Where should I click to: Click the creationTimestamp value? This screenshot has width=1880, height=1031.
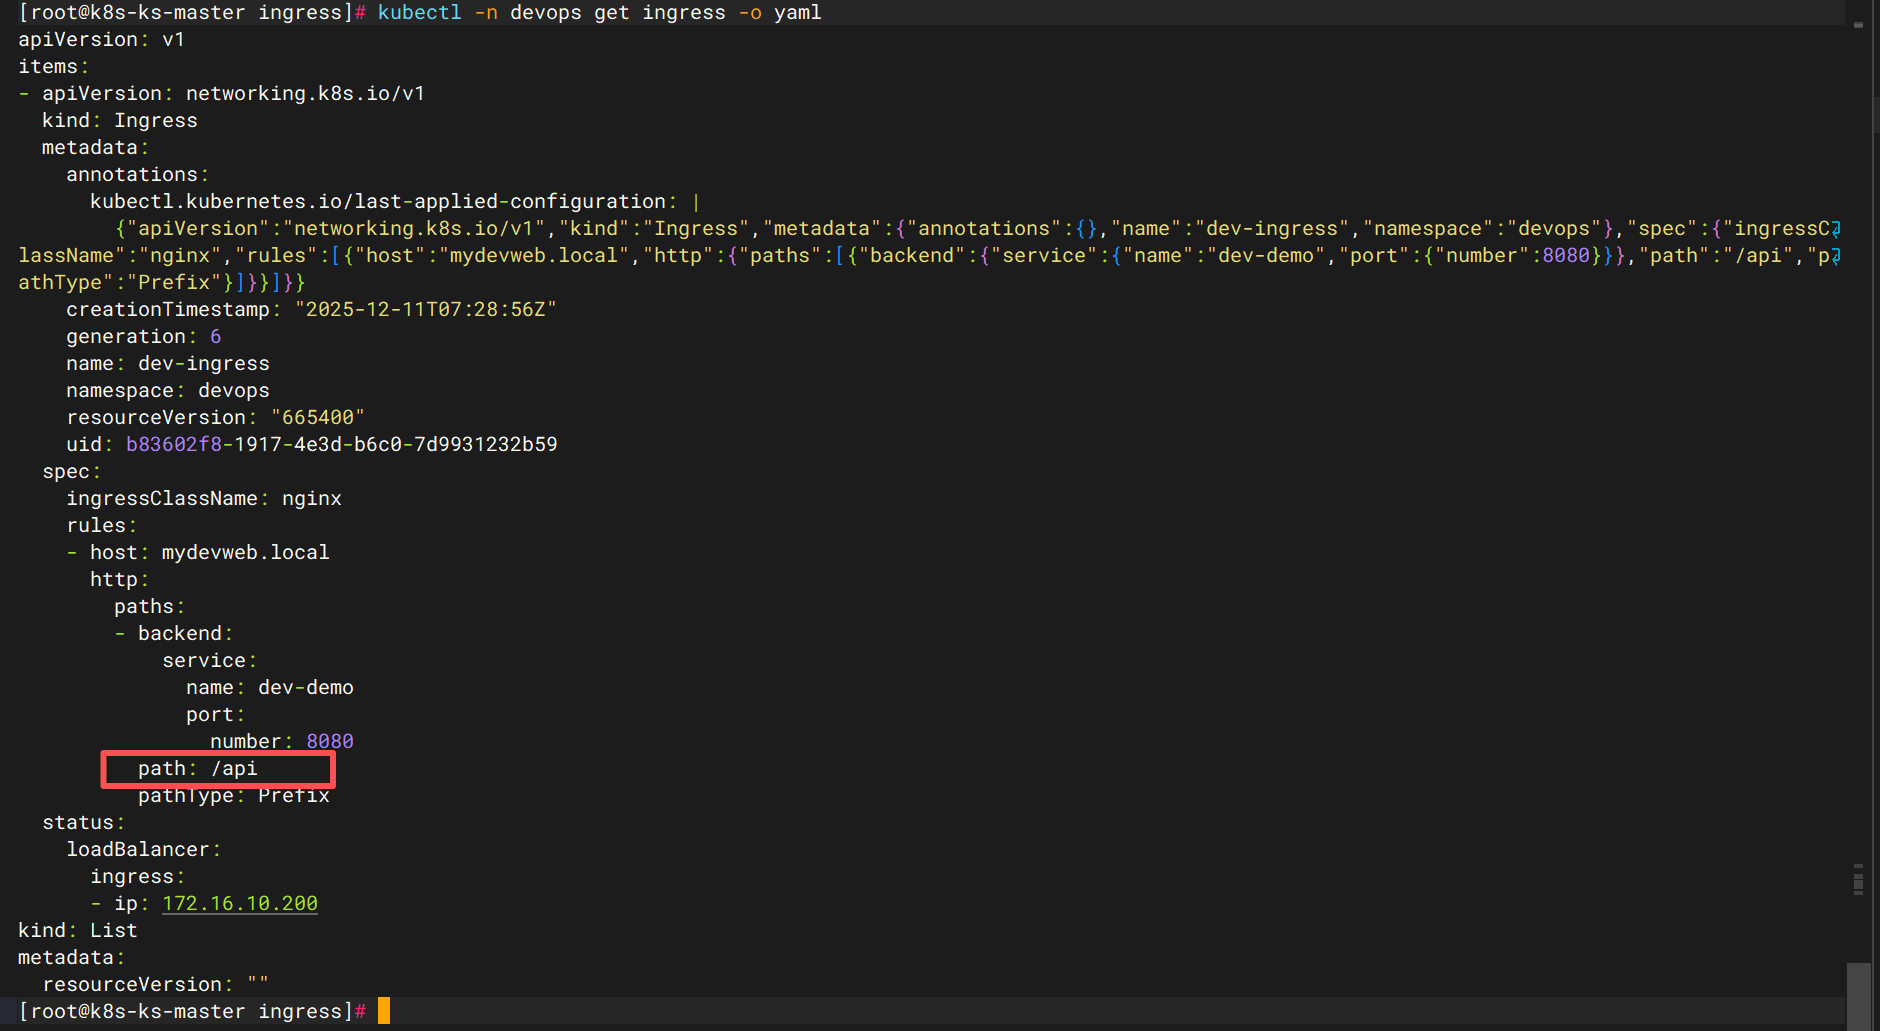tap(425, 309)
